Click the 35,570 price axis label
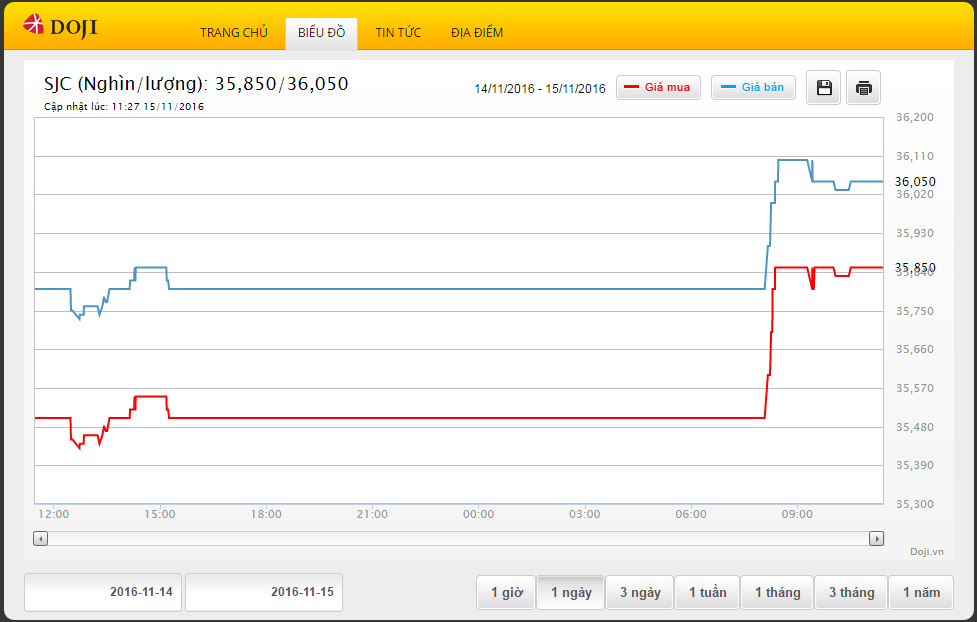977x622 pixels. coord(915,388)
